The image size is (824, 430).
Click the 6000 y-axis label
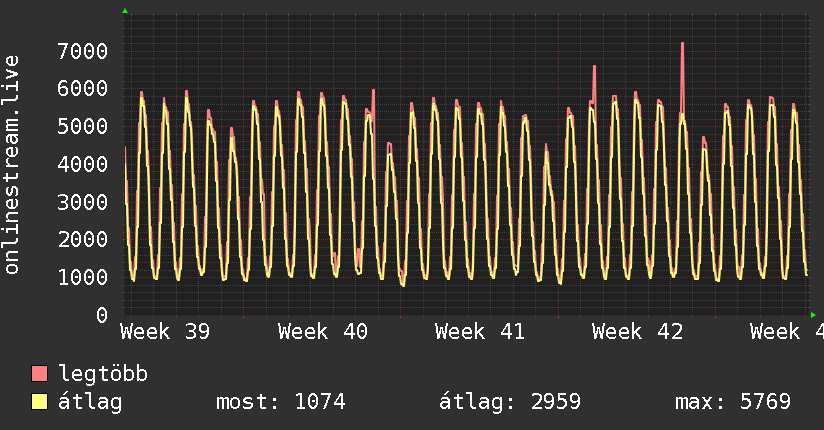tap(83, 88)
